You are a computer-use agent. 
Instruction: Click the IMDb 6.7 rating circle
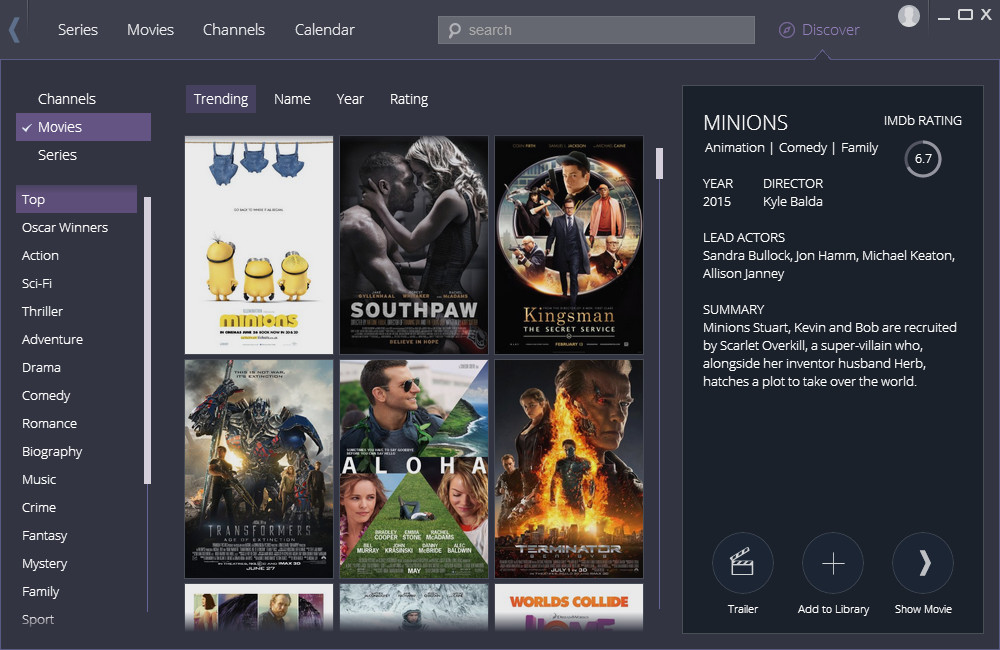point(923,159)
